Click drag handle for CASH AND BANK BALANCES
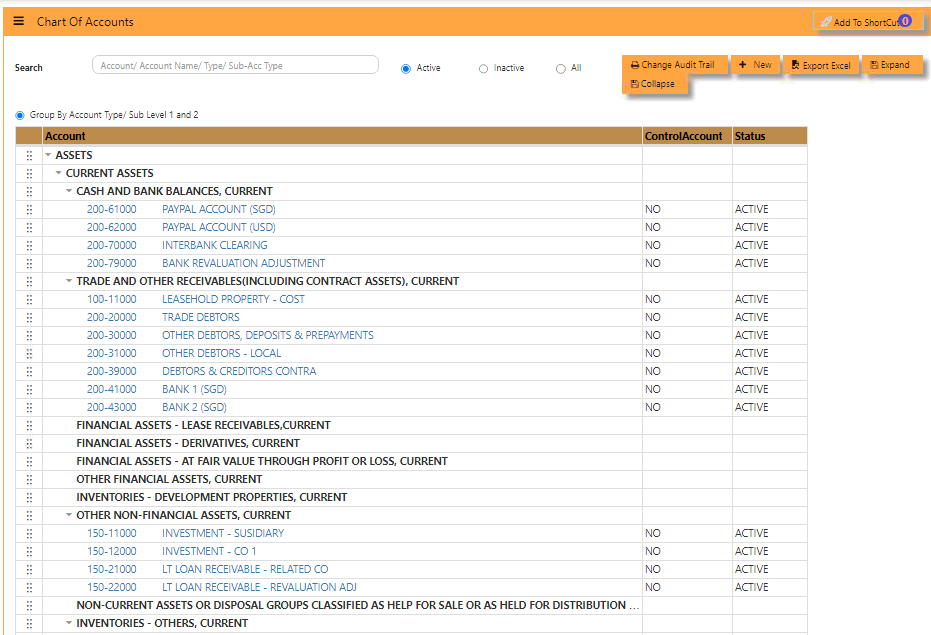The image size is (931, 635). (x=29, y=191)
